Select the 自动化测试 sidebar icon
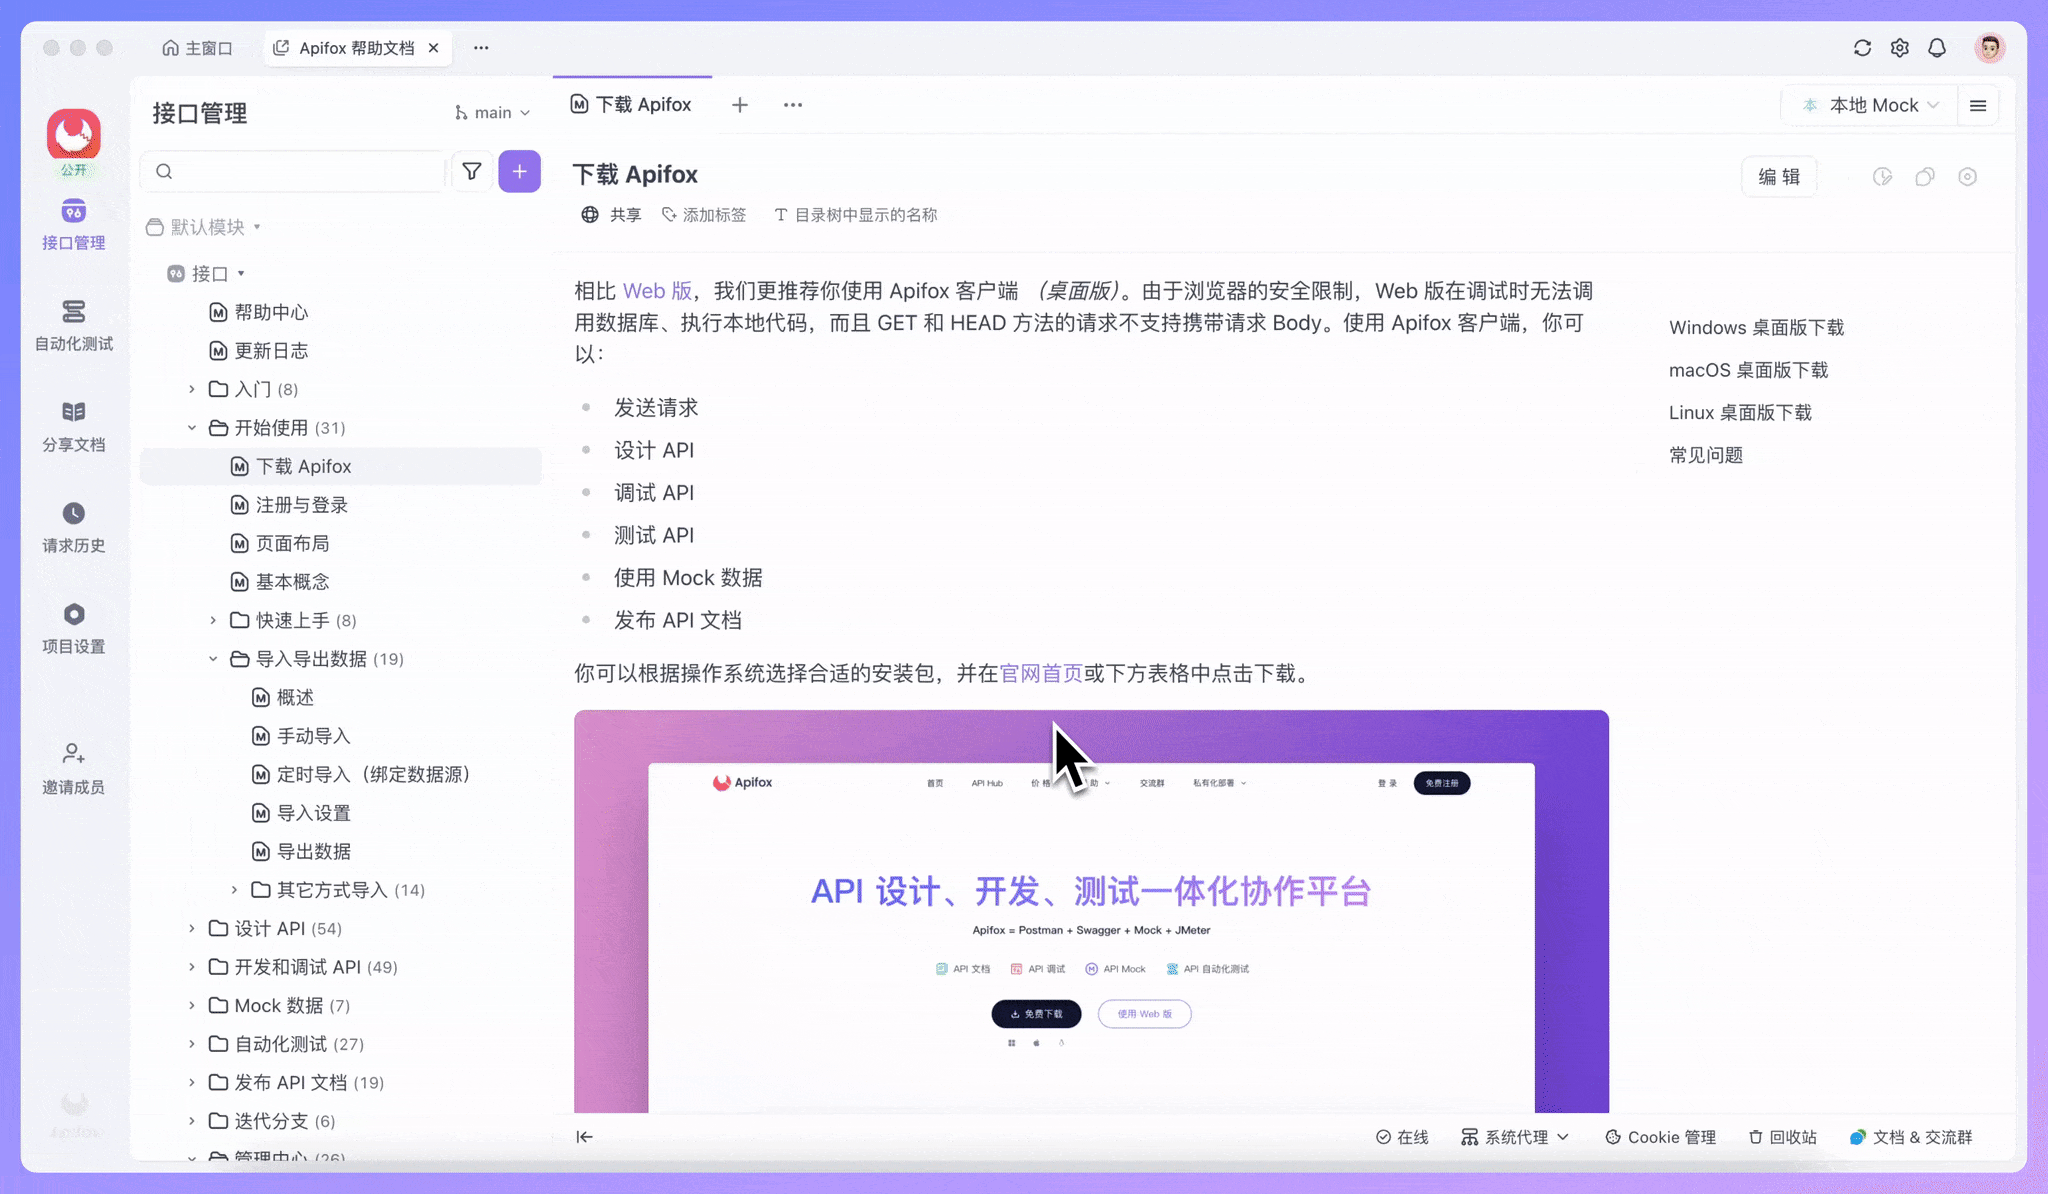 click(73, 324)
